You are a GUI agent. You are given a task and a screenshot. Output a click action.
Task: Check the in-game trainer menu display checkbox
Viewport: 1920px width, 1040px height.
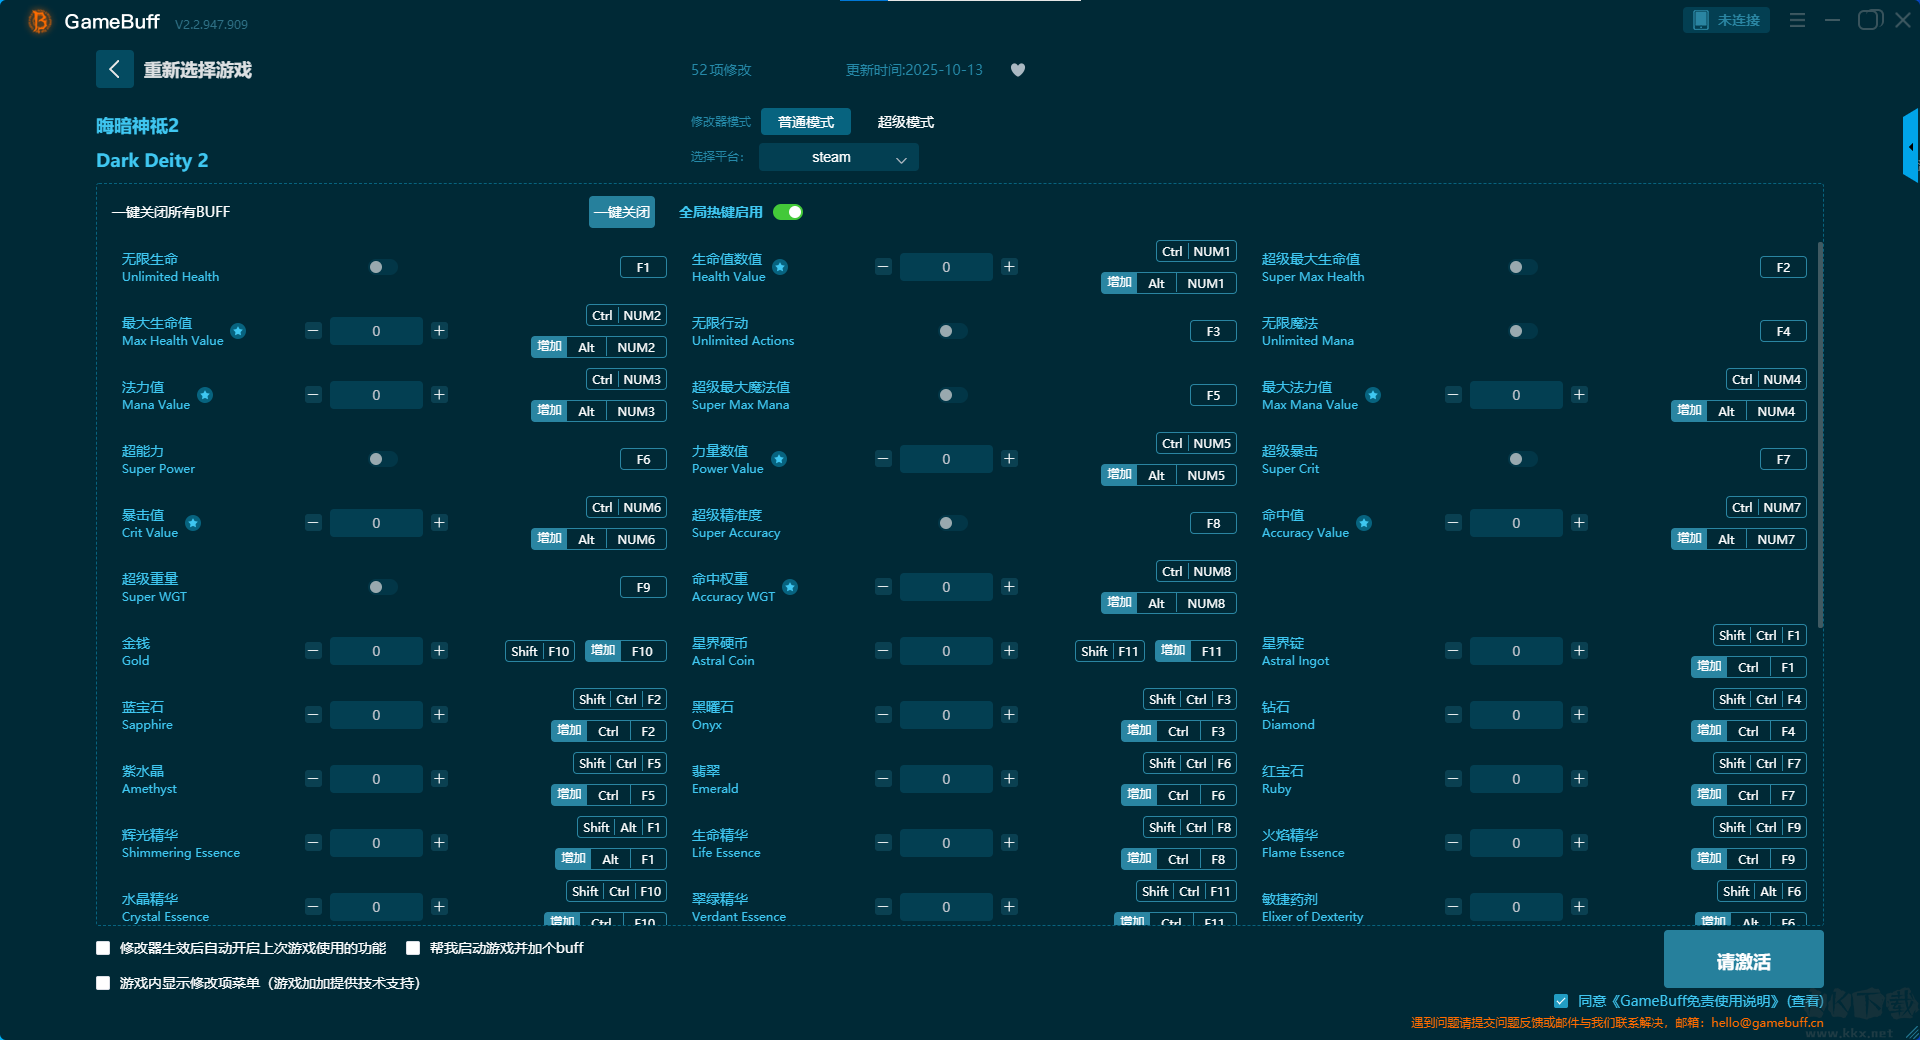[x=103, y=983]
